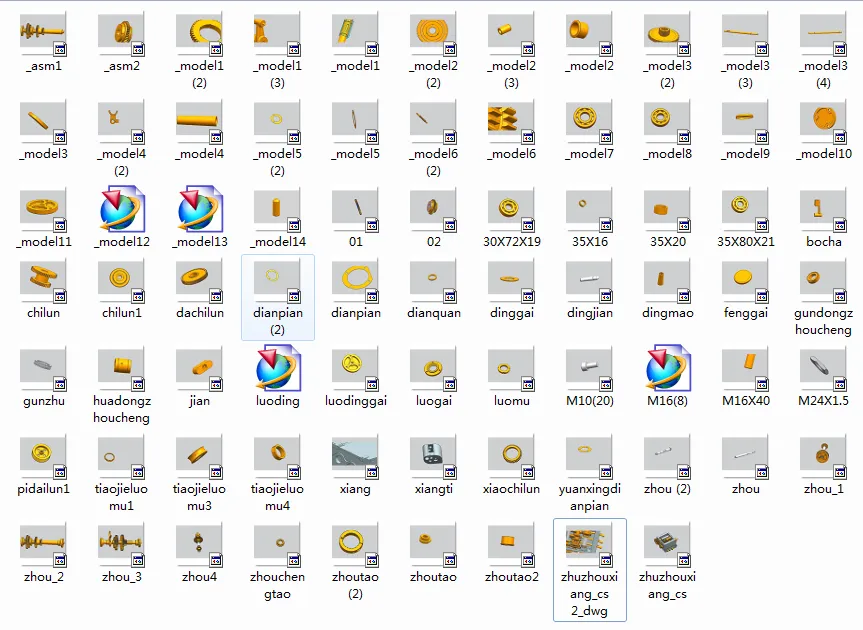Click the zhou_1 file icon

[823, 458]
